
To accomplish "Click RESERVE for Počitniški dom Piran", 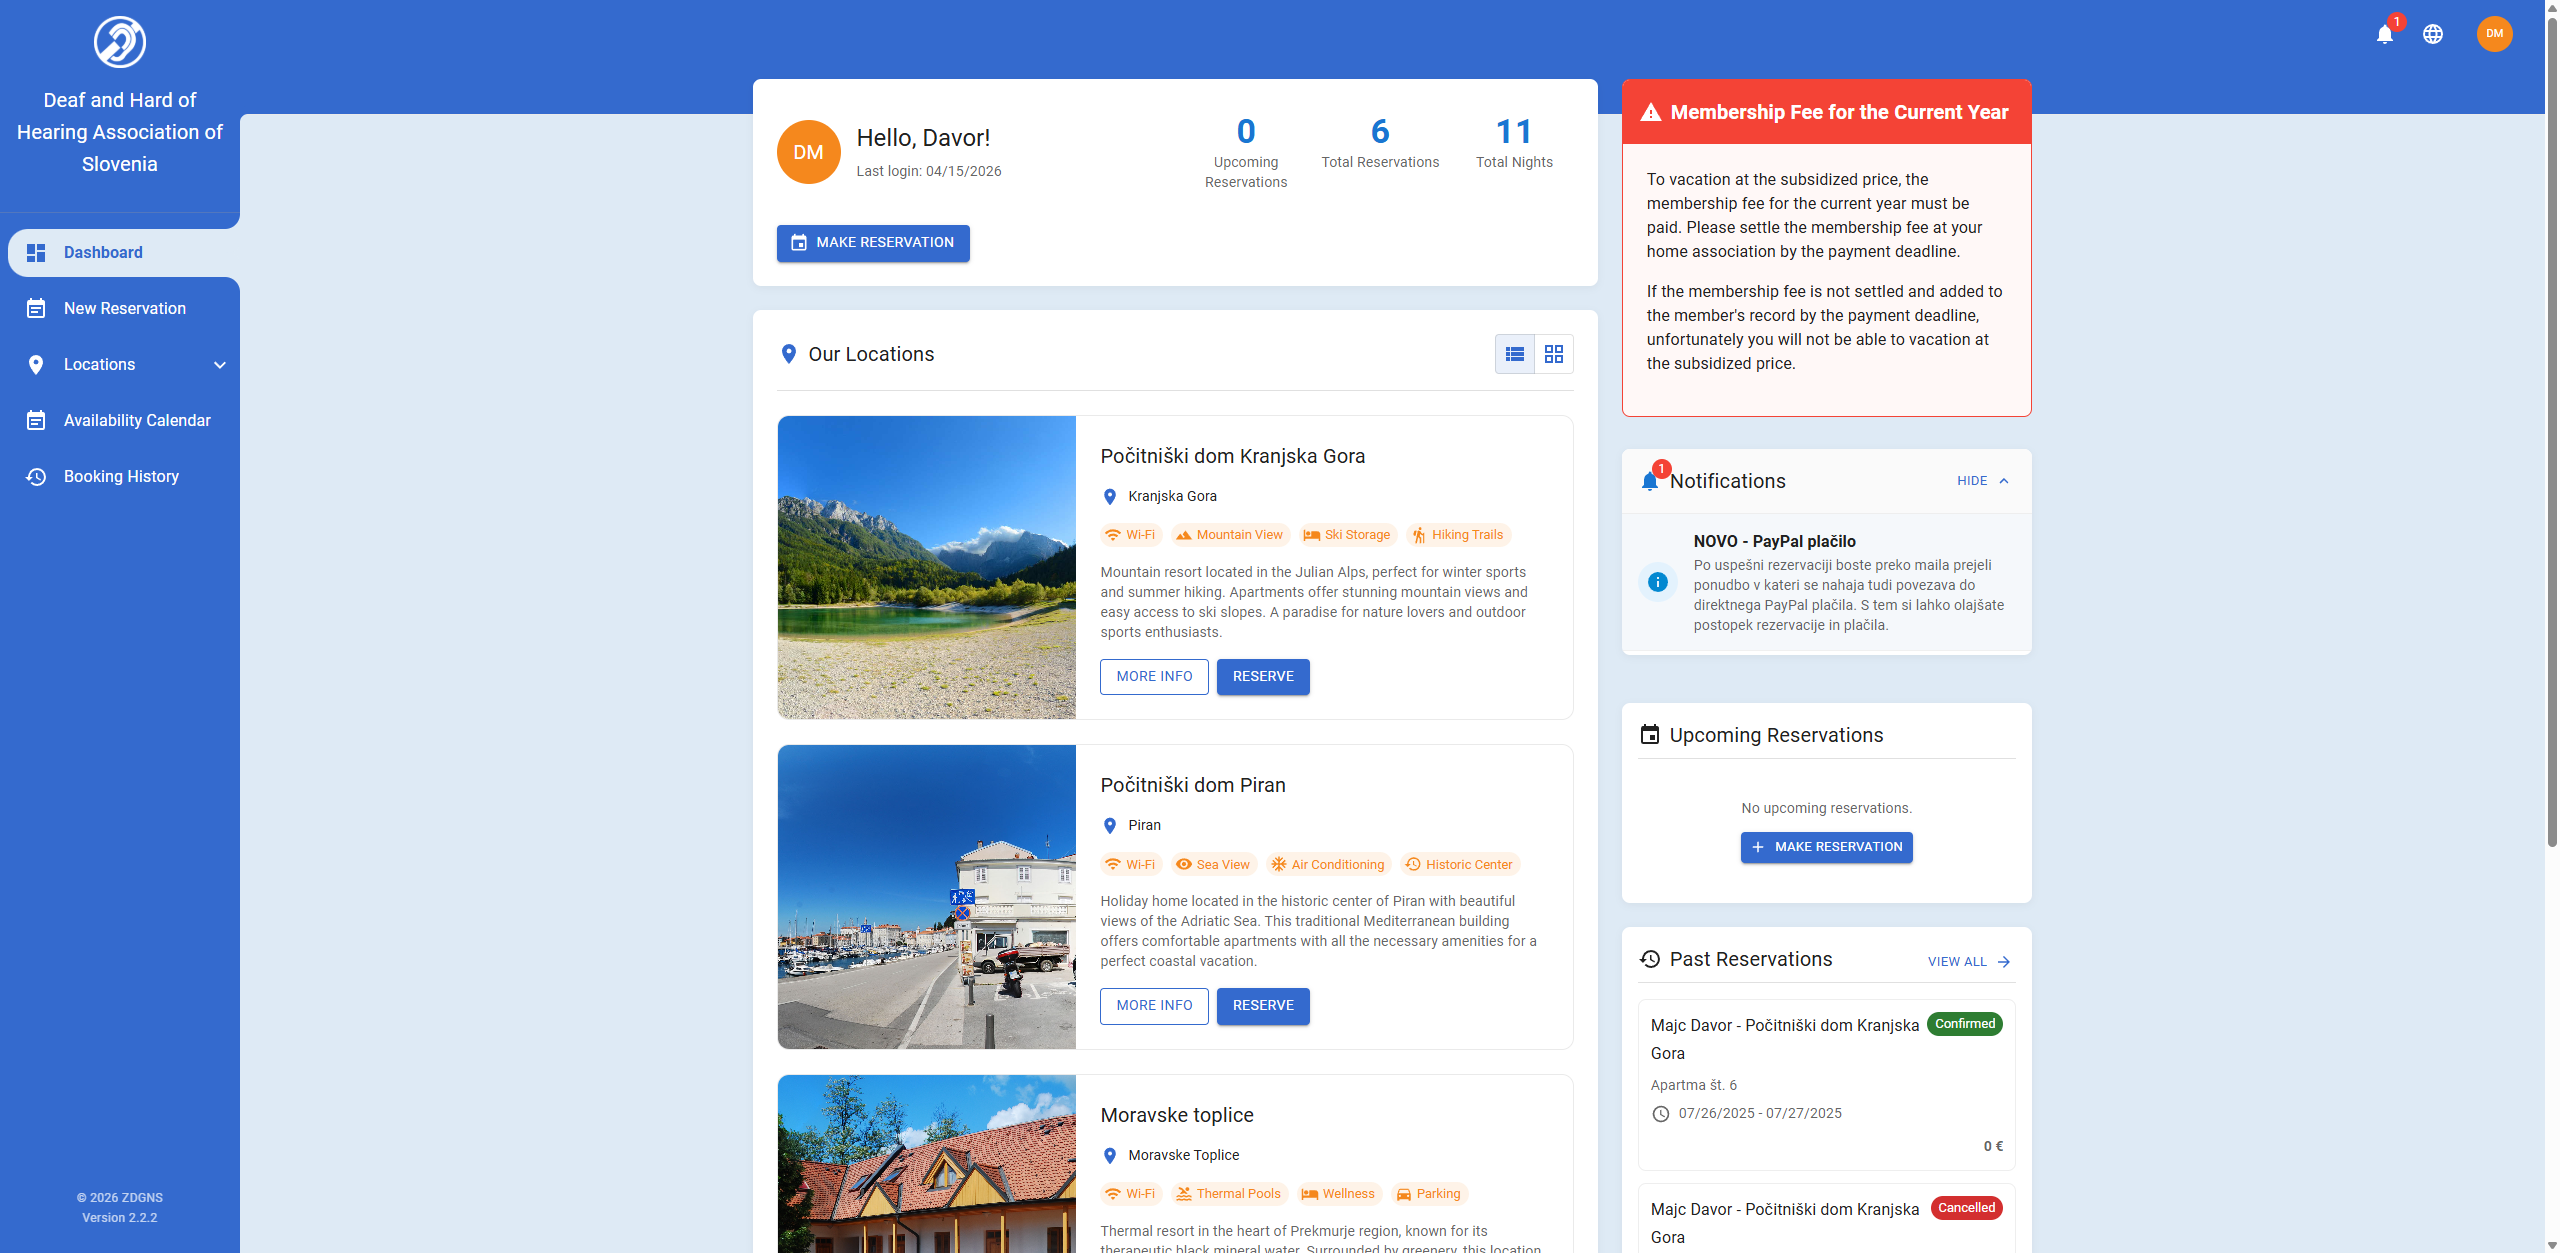I will pyautogui.click(x=1263, y=1006).
